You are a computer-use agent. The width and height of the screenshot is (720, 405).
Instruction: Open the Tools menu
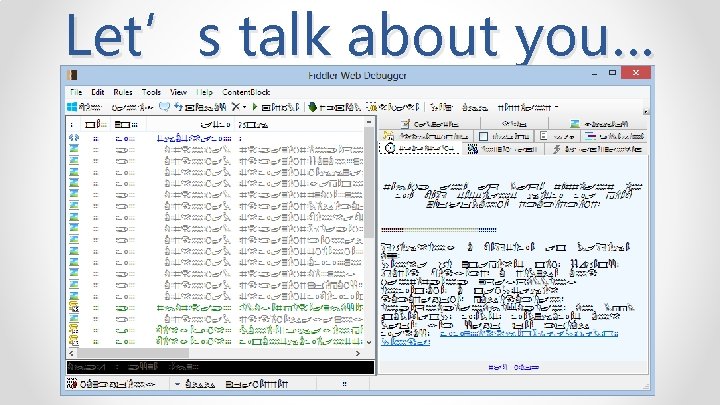(151, 92)
